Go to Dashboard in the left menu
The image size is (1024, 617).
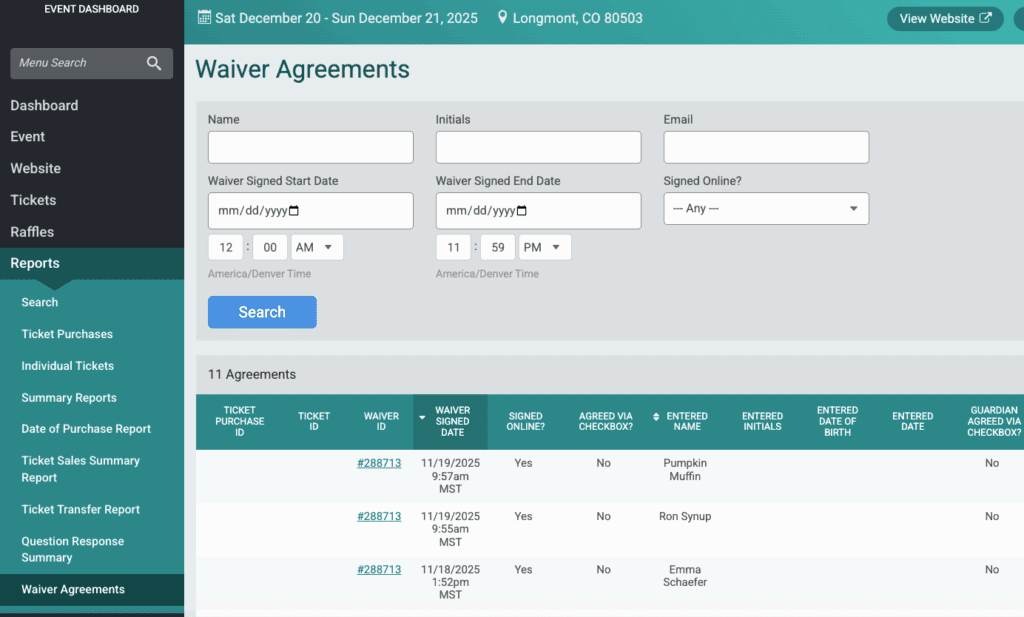pos(44,105)
